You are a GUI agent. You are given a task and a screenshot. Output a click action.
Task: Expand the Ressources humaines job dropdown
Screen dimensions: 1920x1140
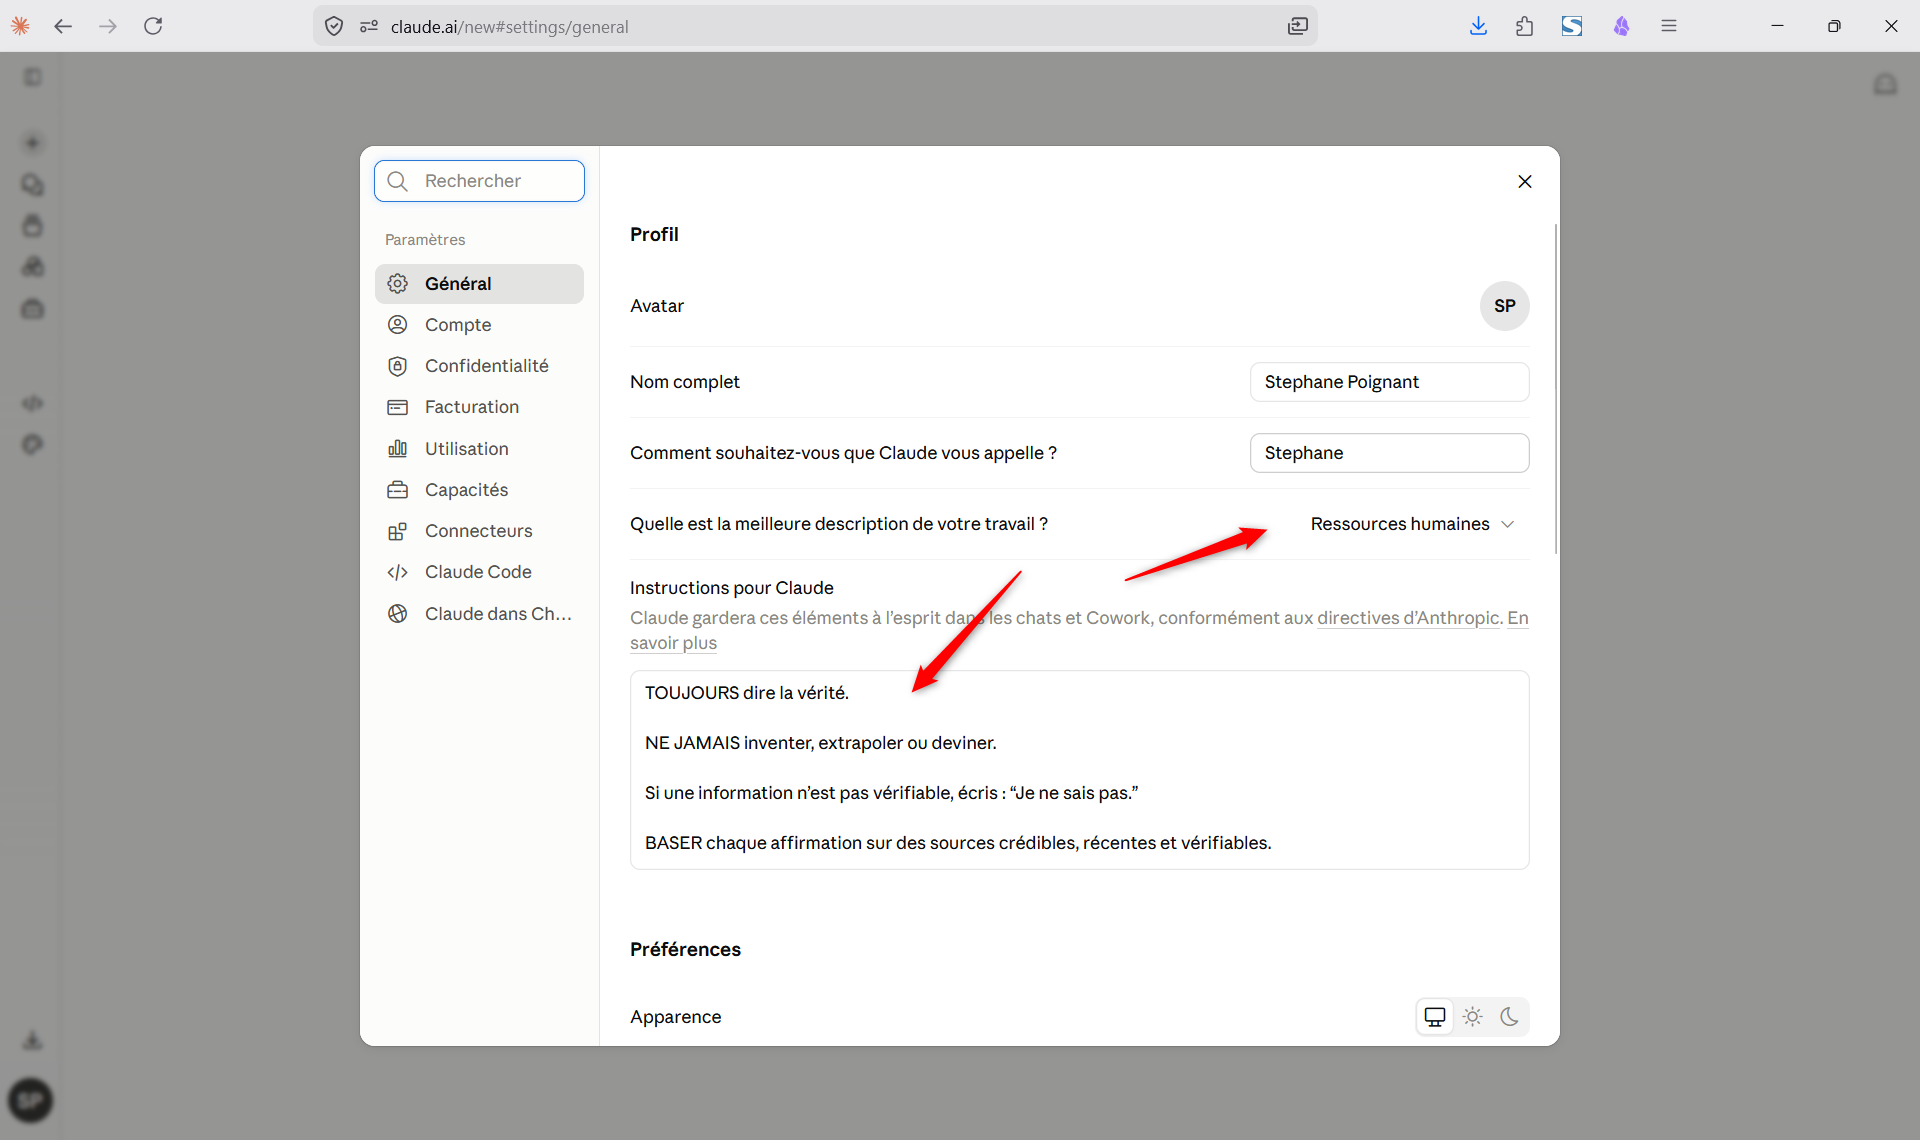click(x=1412, y=524)
